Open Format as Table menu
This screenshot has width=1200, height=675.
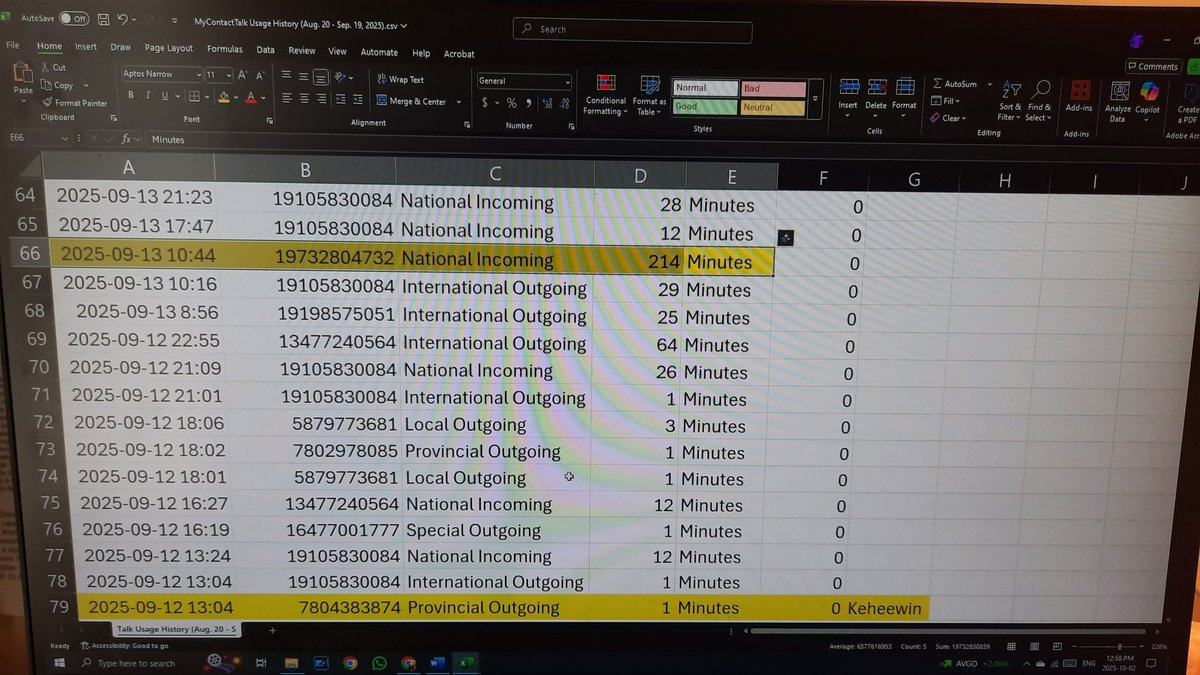(649, 95)
